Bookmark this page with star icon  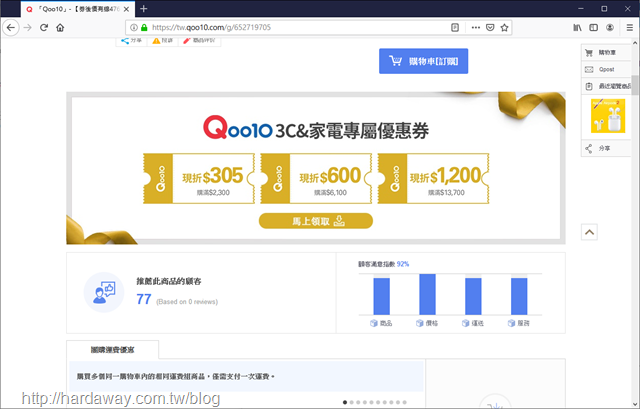[504, 28]
